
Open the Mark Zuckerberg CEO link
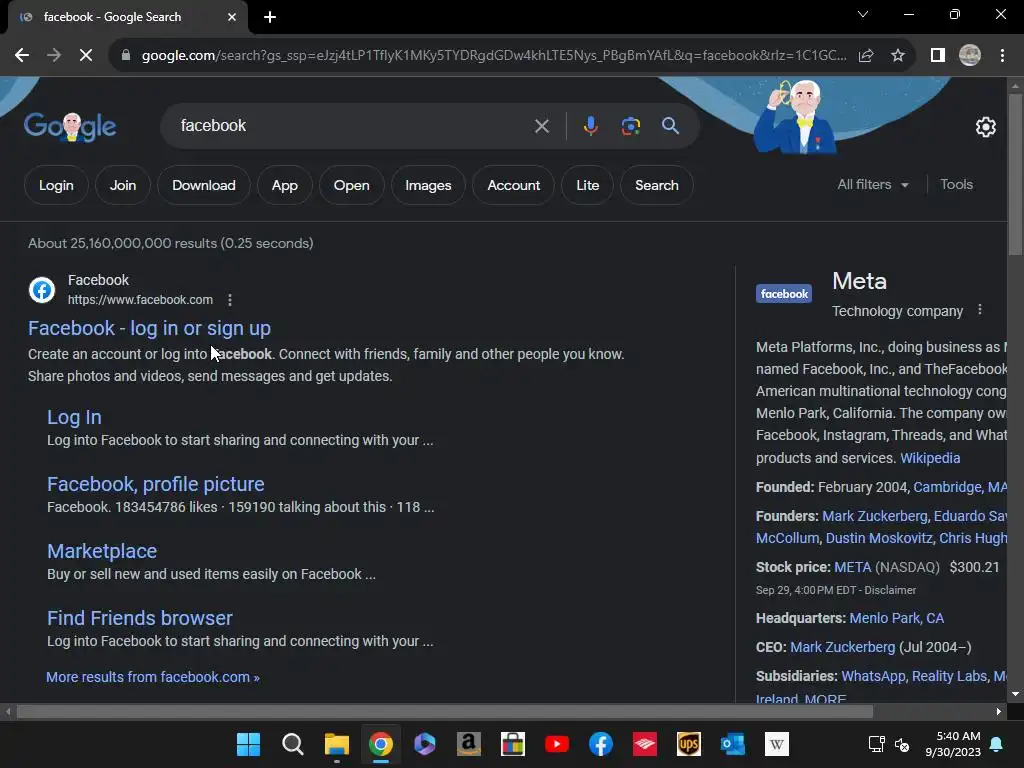(x=842, y=647)
